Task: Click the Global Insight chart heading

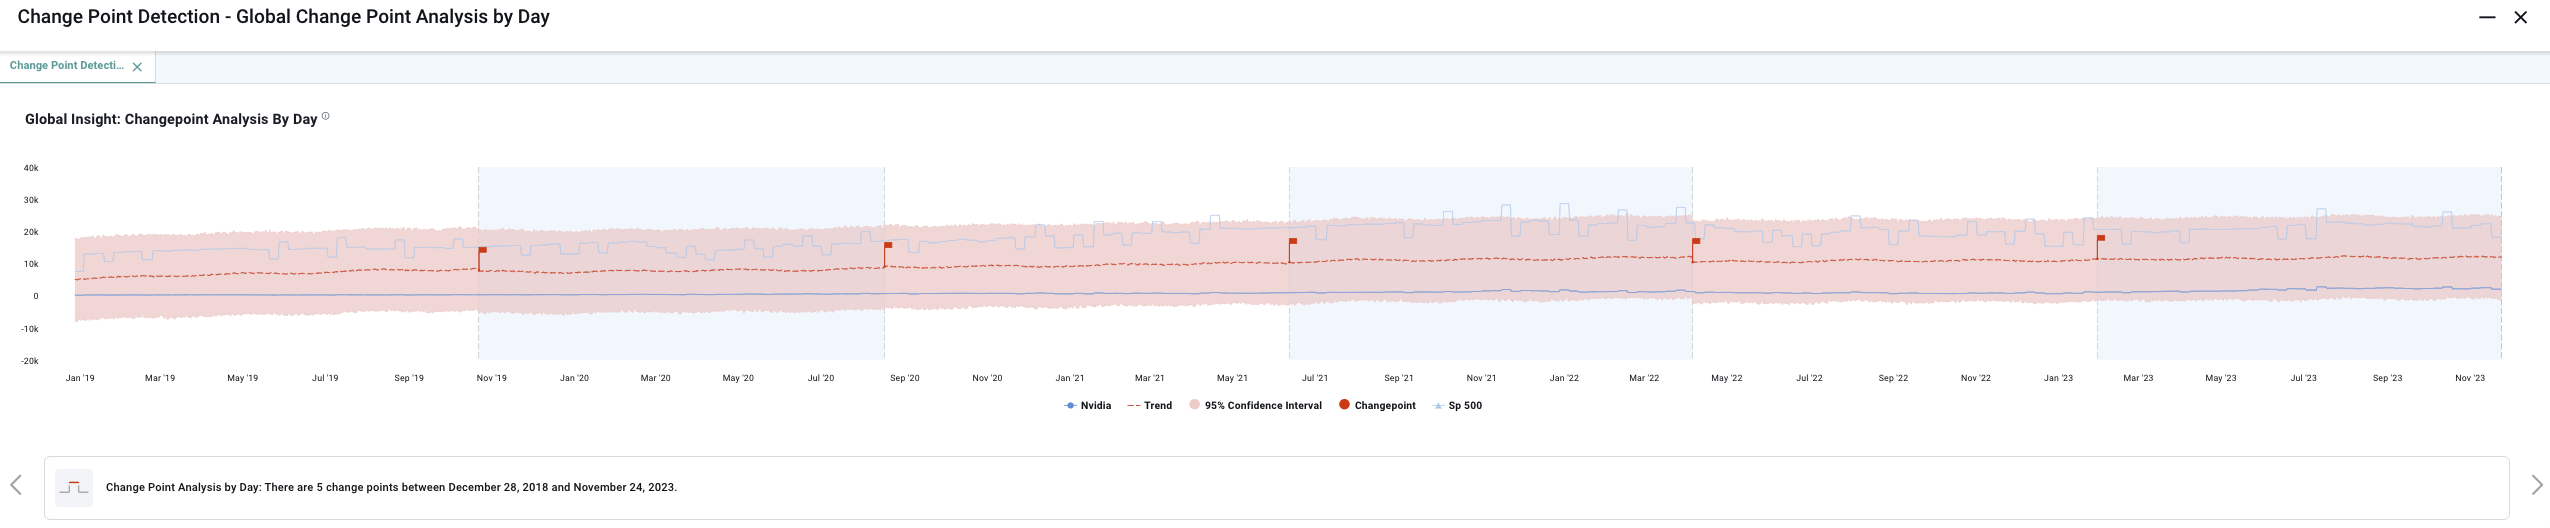Action: pos(171,119)
